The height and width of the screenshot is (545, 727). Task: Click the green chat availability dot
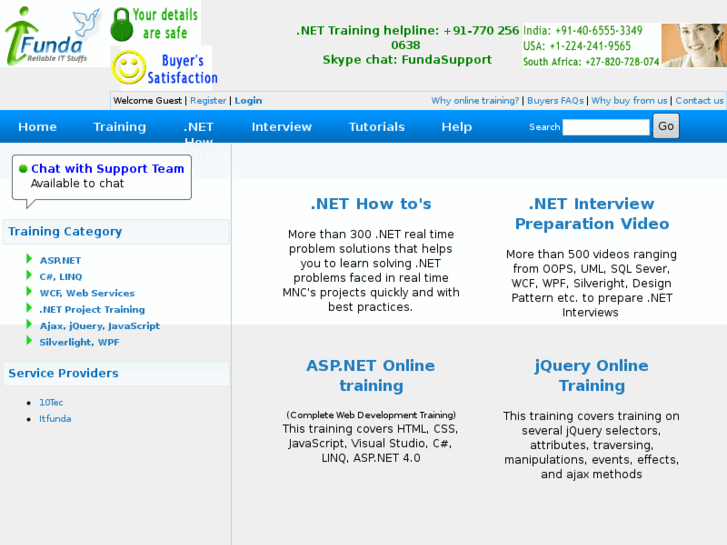(23, 169)
